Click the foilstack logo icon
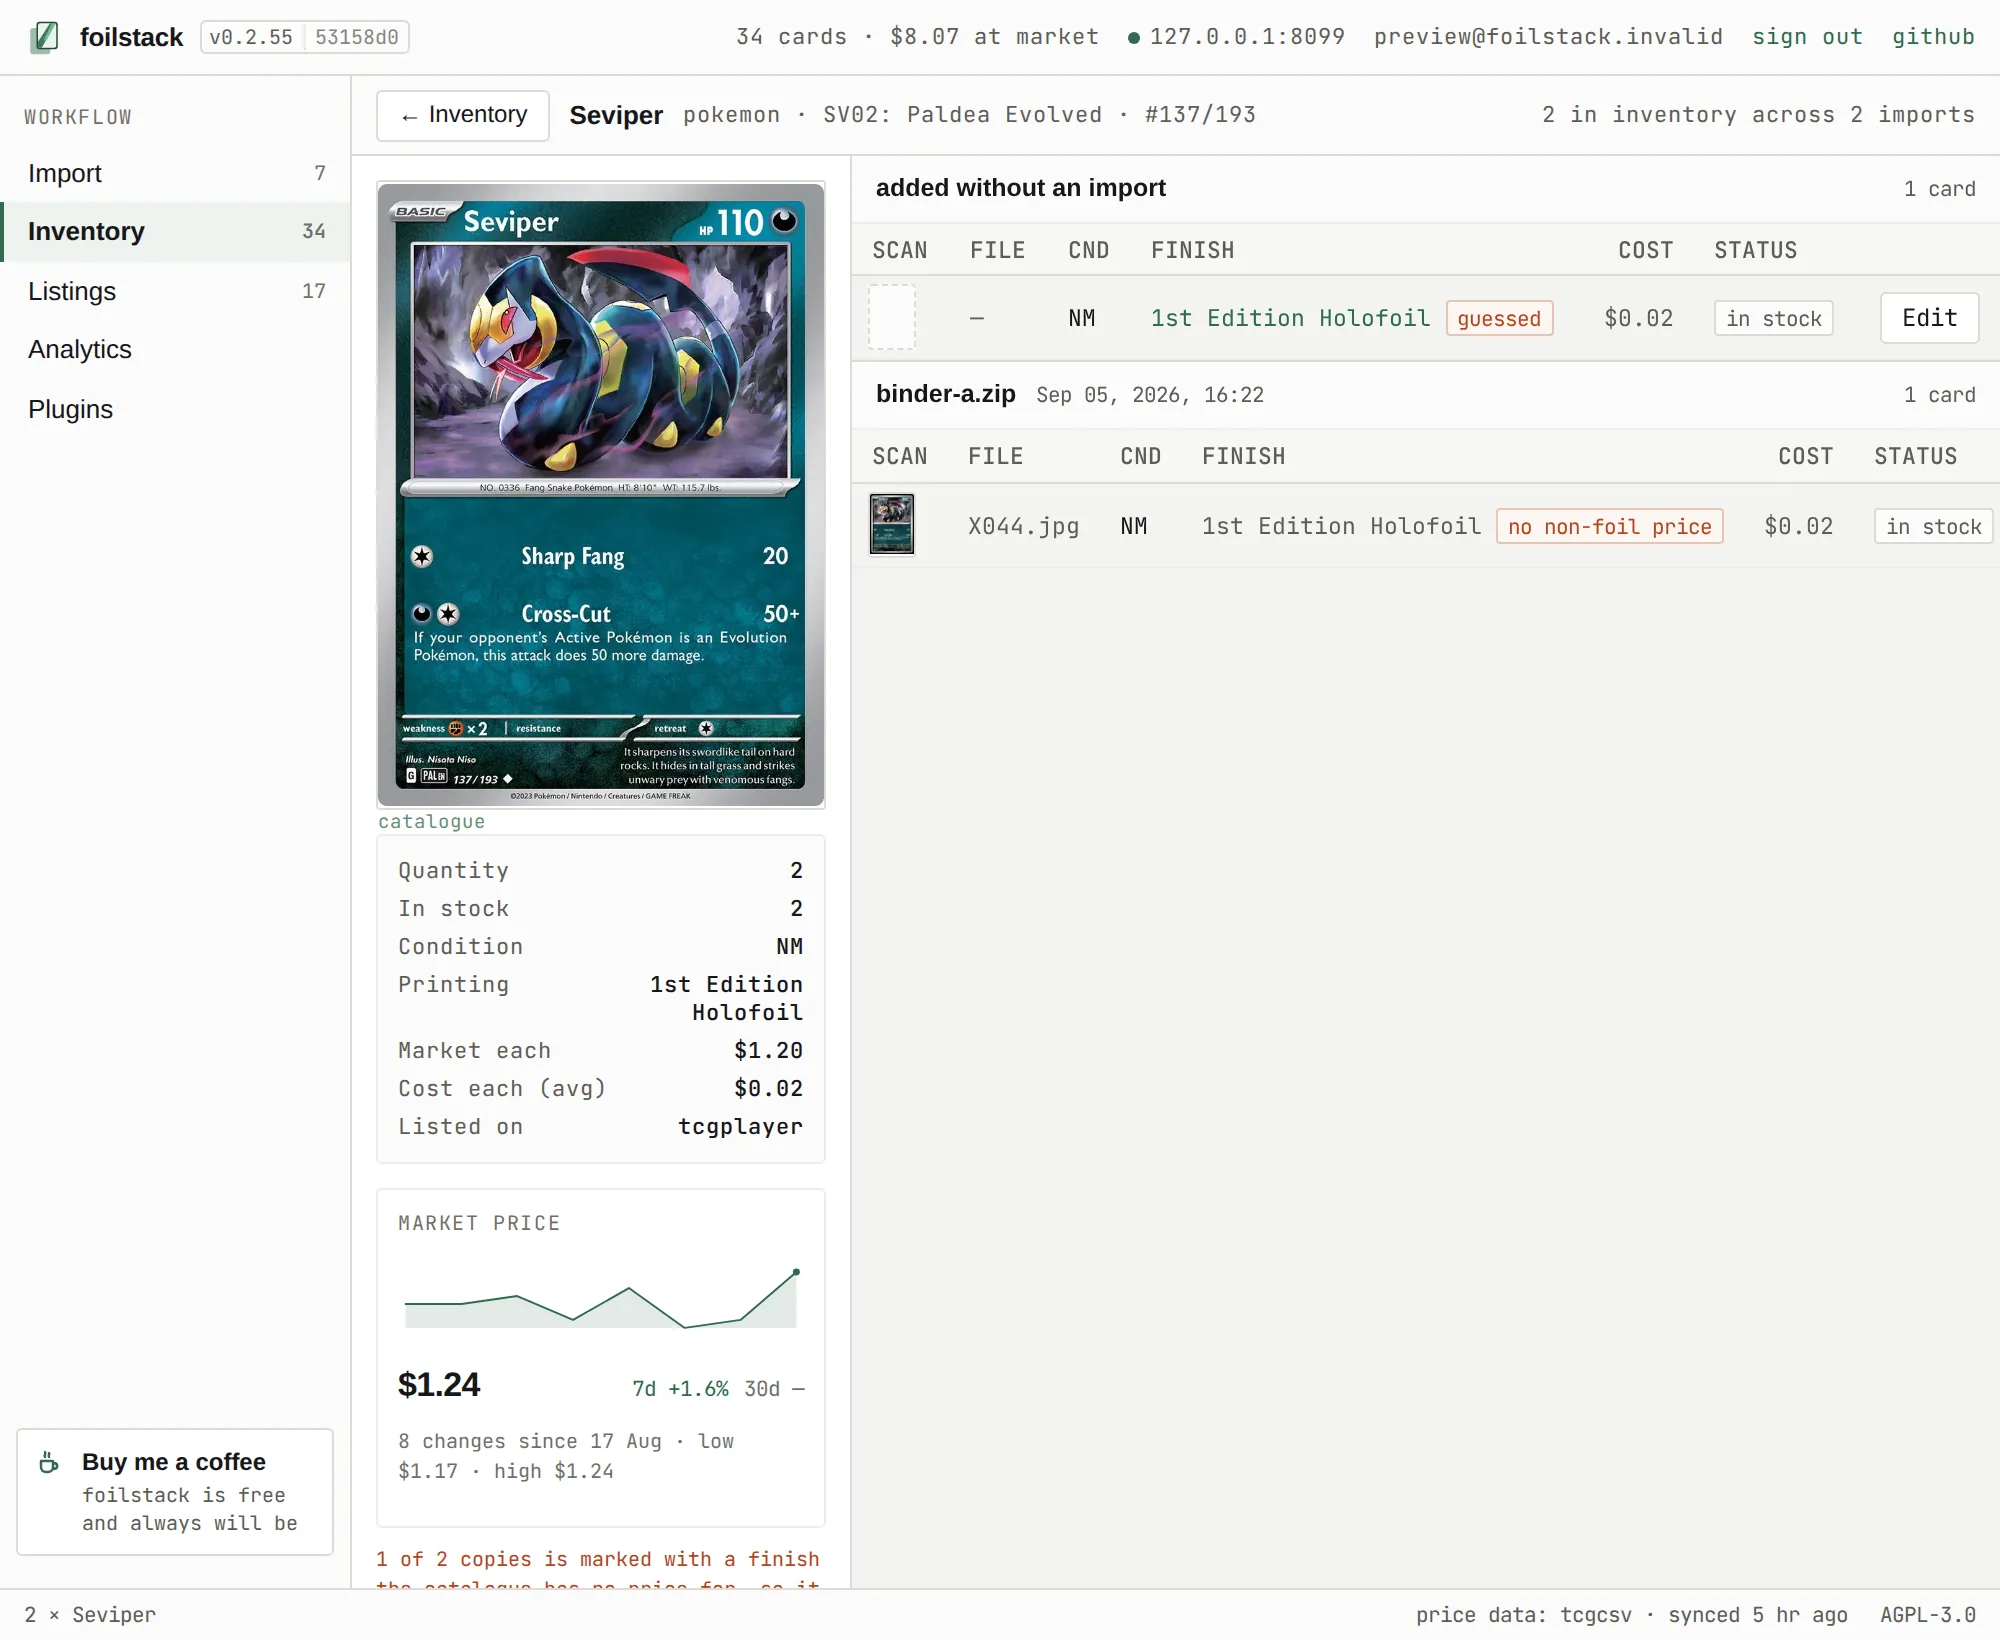The image size is (2000, 1640). pos(44,37)
